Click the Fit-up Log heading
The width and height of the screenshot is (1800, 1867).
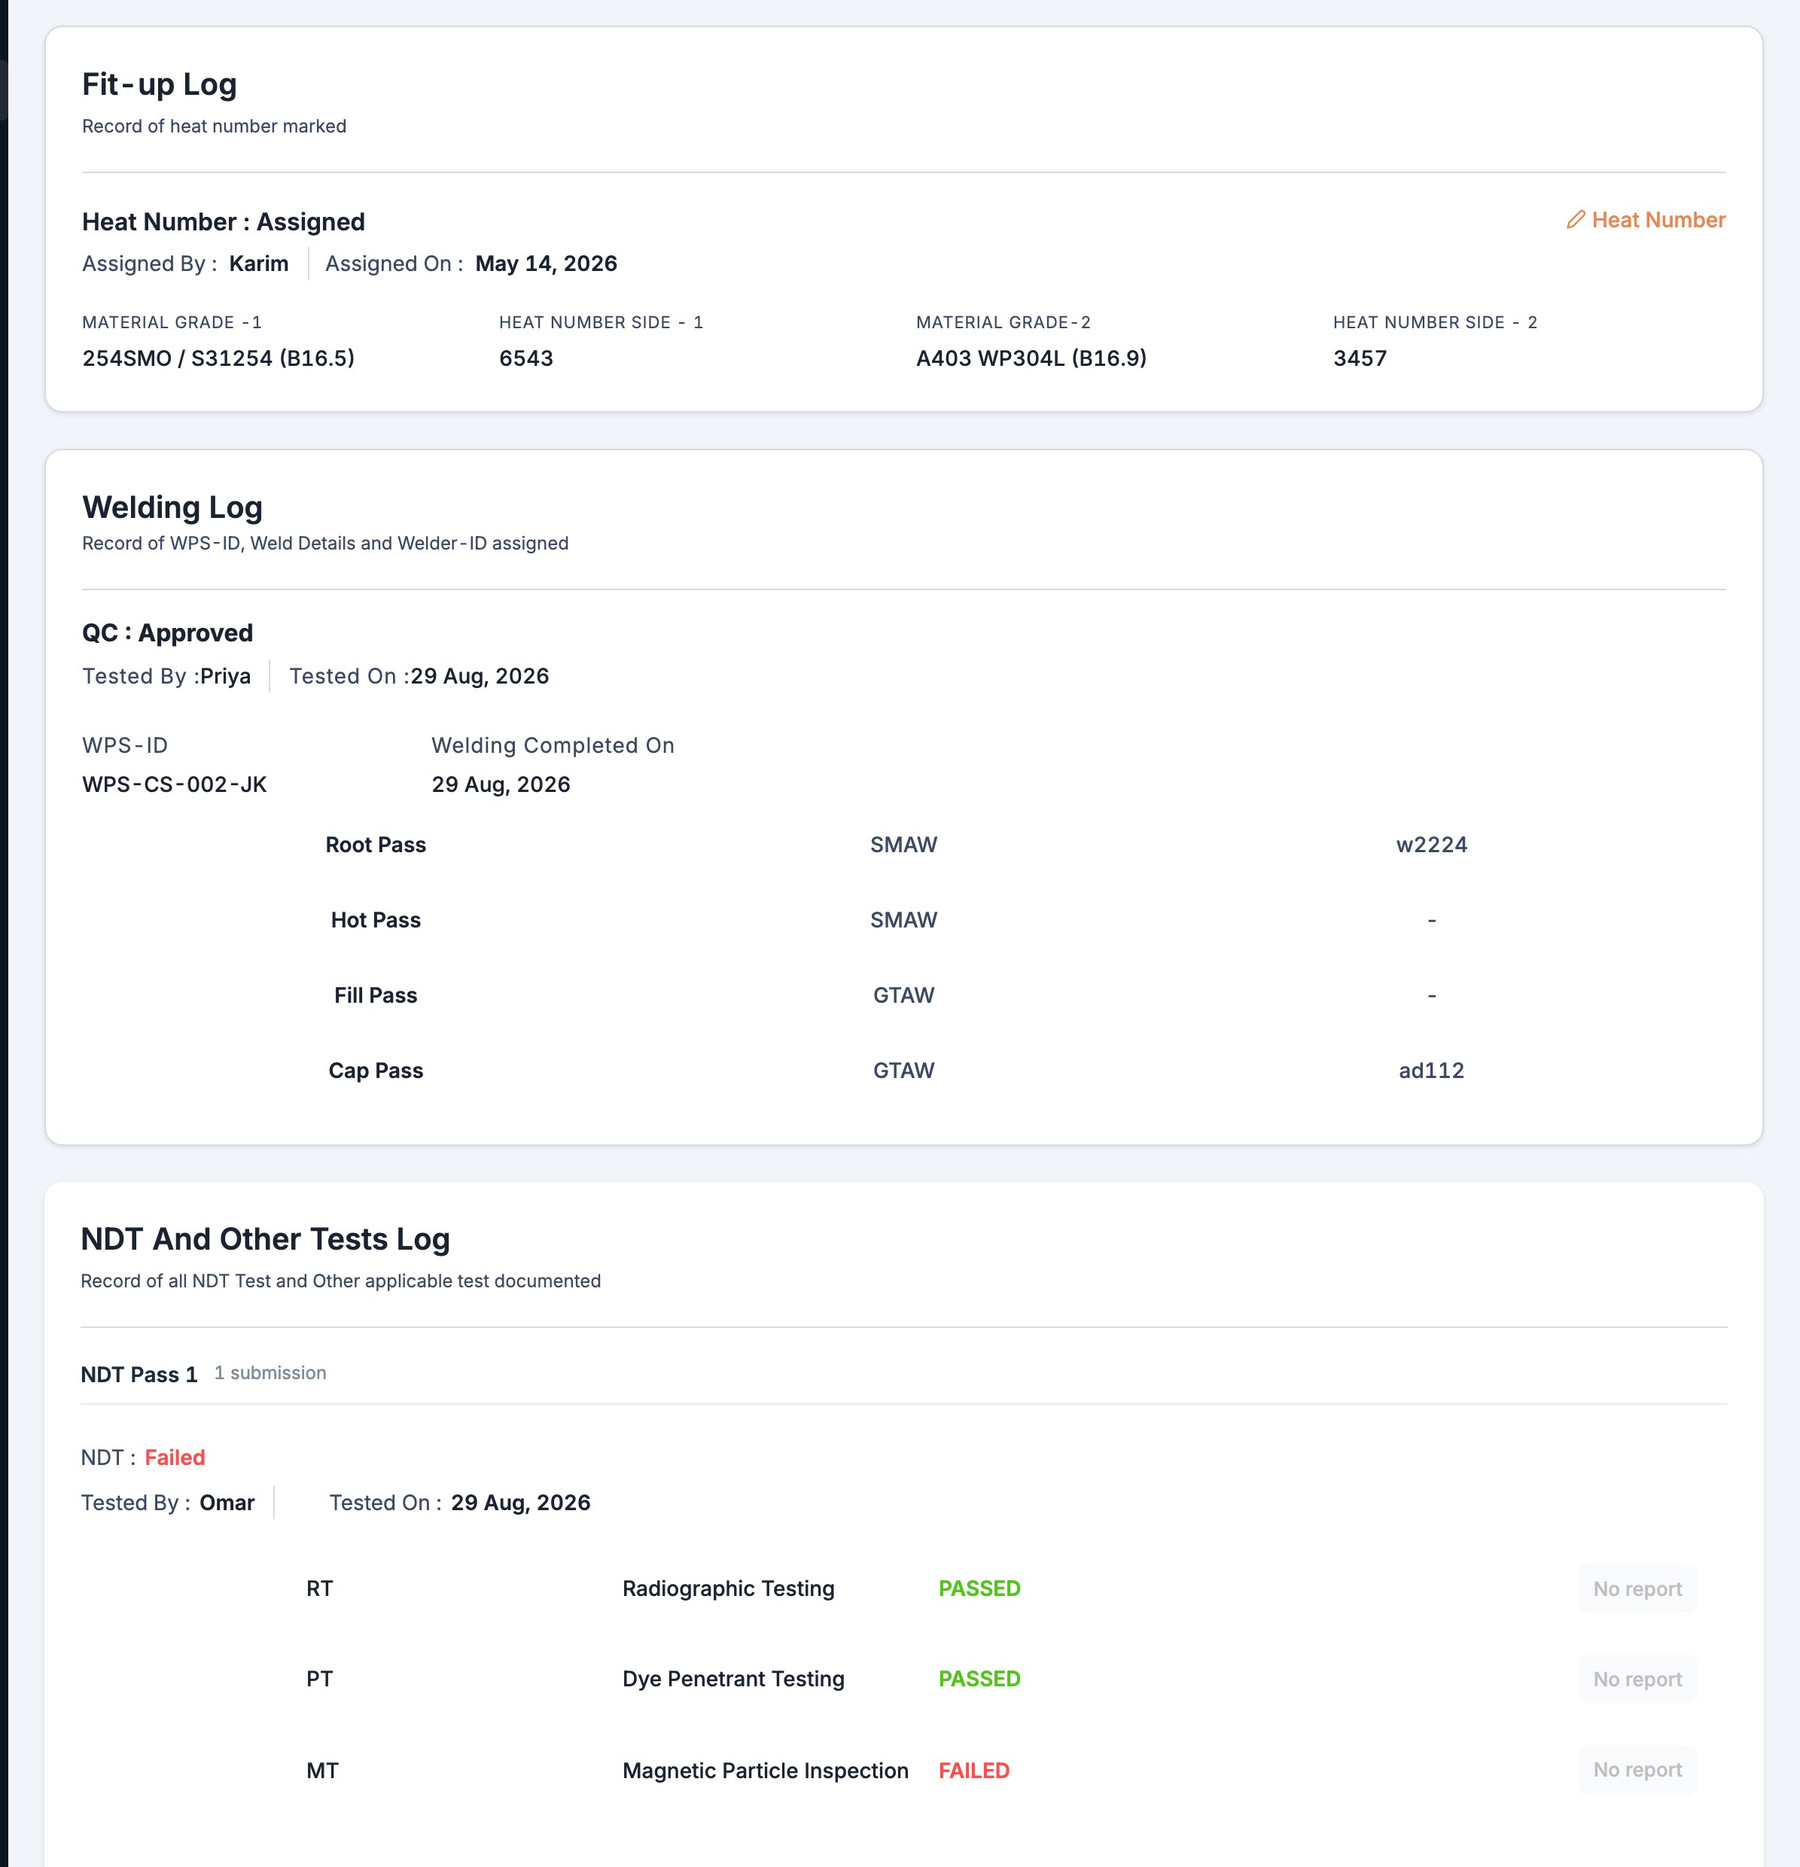coord(159,84)
